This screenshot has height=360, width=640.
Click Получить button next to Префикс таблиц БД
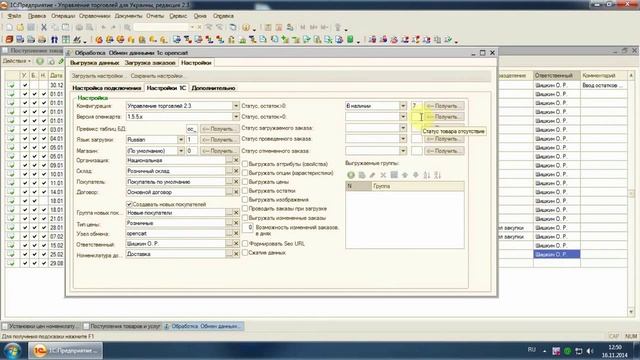click(219, 129)
